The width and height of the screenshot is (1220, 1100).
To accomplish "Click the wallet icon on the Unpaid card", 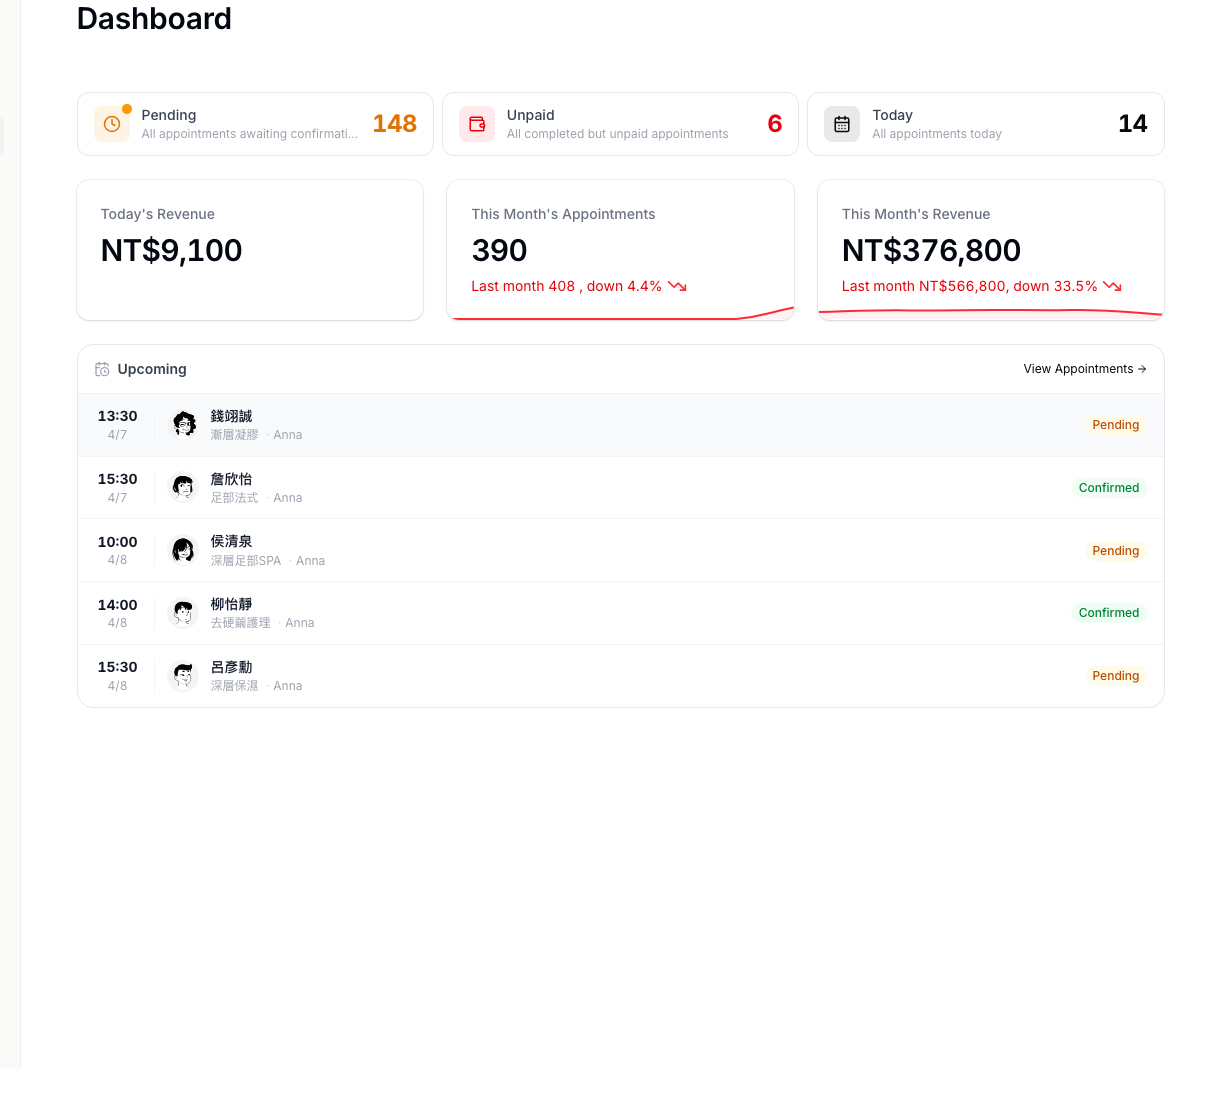I will click(x=477, y=124).
